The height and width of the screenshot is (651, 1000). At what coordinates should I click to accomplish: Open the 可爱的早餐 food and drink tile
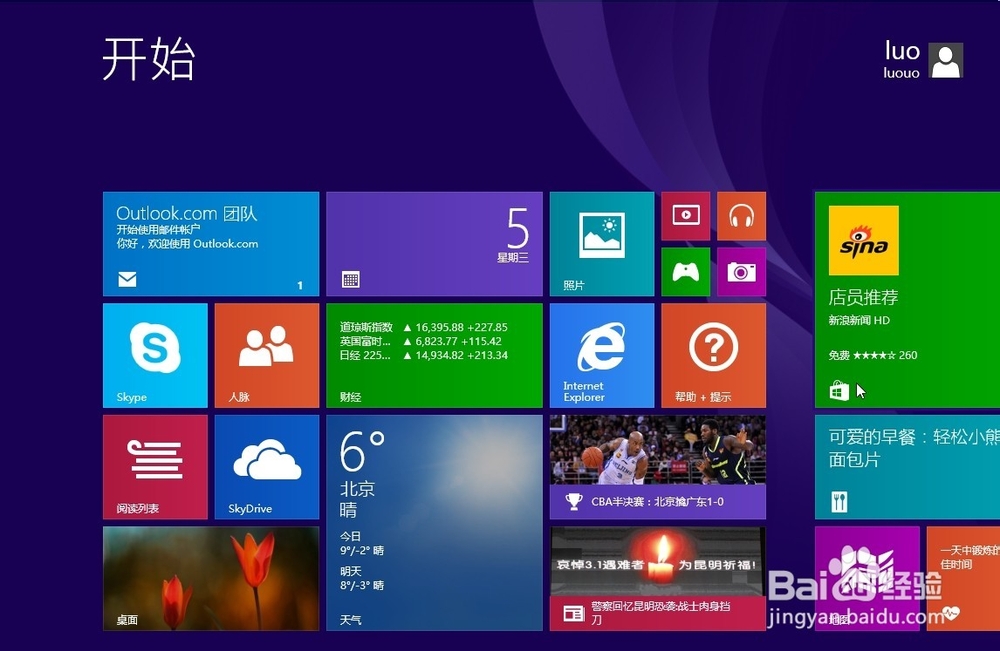[x=908, y=467]
